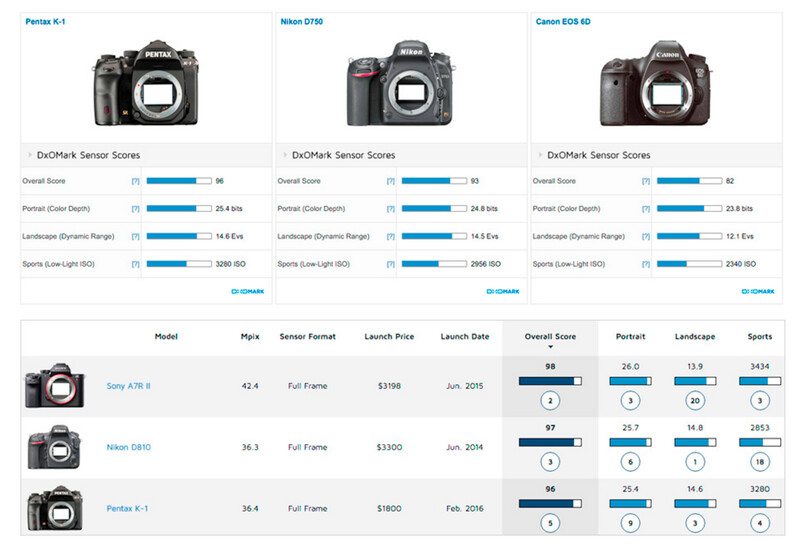Click Nikon D810 overall score bar 97
This screenshot has width=800, height=549.
coord(550,442)
